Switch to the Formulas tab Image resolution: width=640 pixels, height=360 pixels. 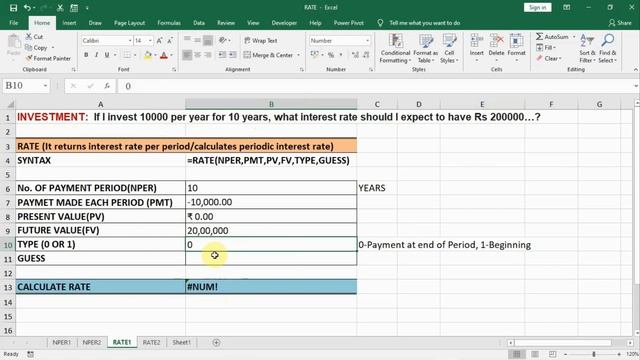pyautogui.click(x=169, y=23)
